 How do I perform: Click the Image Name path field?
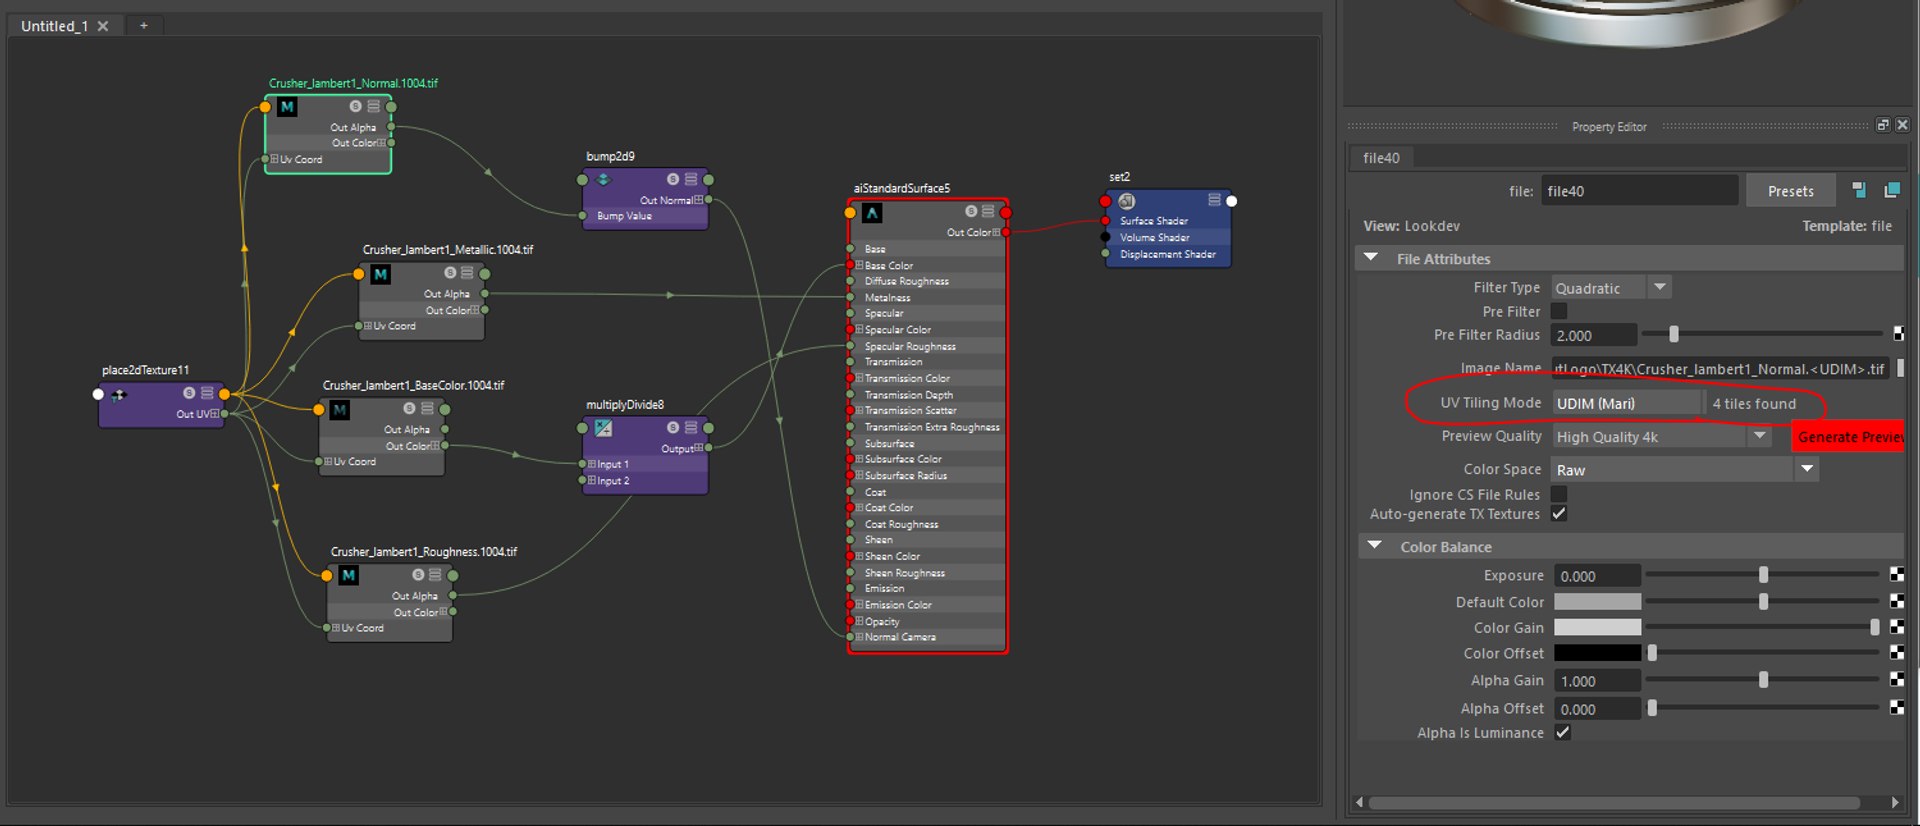[1720, 369]
